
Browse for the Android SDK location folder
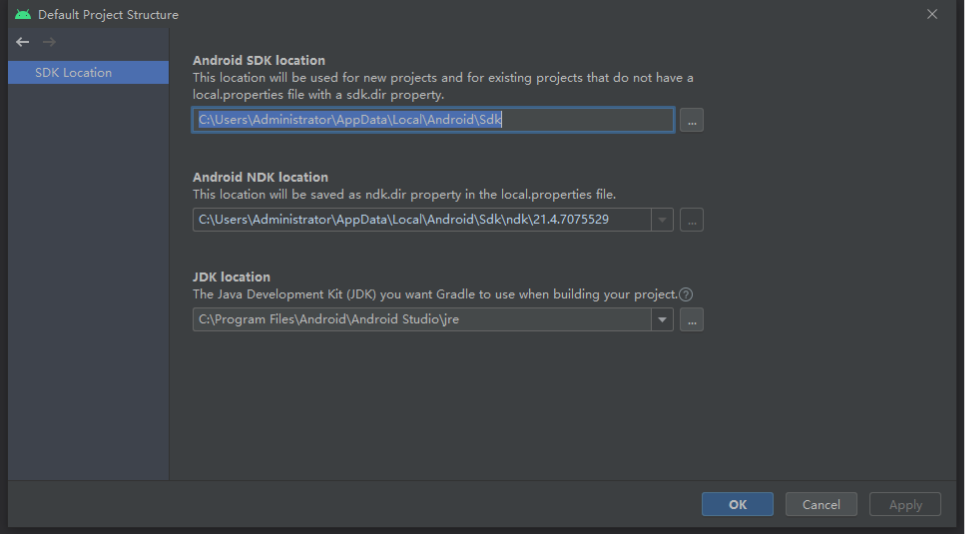click(x=691, y=120)
